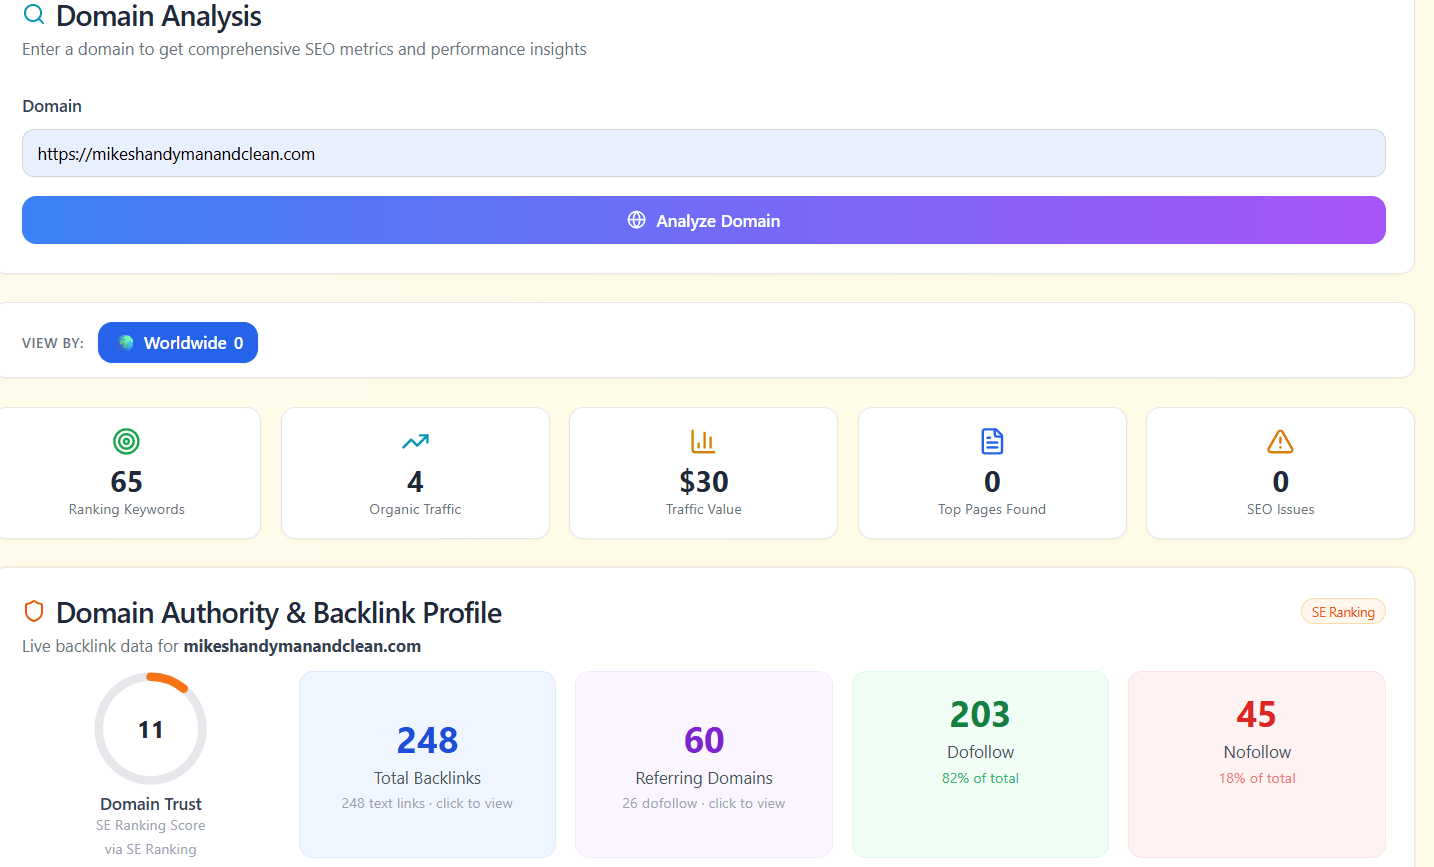This screenshot has height=867, width=1434.
Task: Click the magnifying glass icon beside Domain Analysis
Action: point(33,15)
